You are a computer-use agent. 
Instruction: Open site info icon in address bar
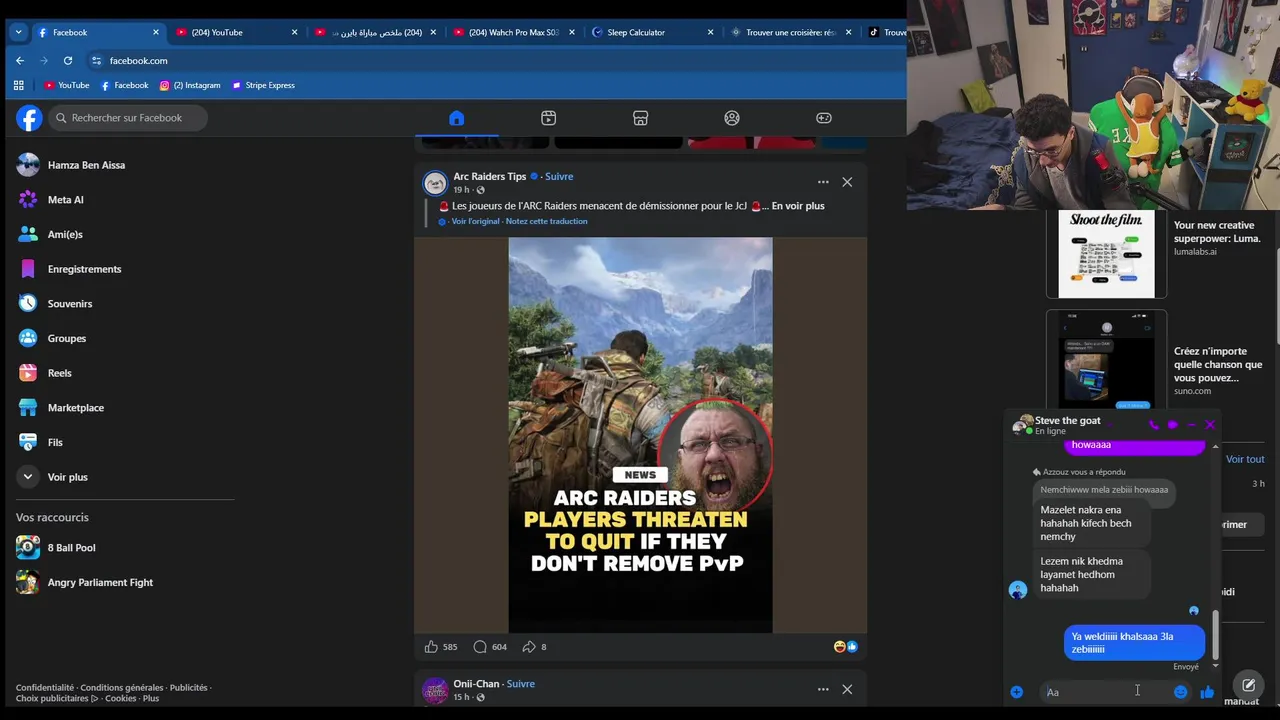96,60
